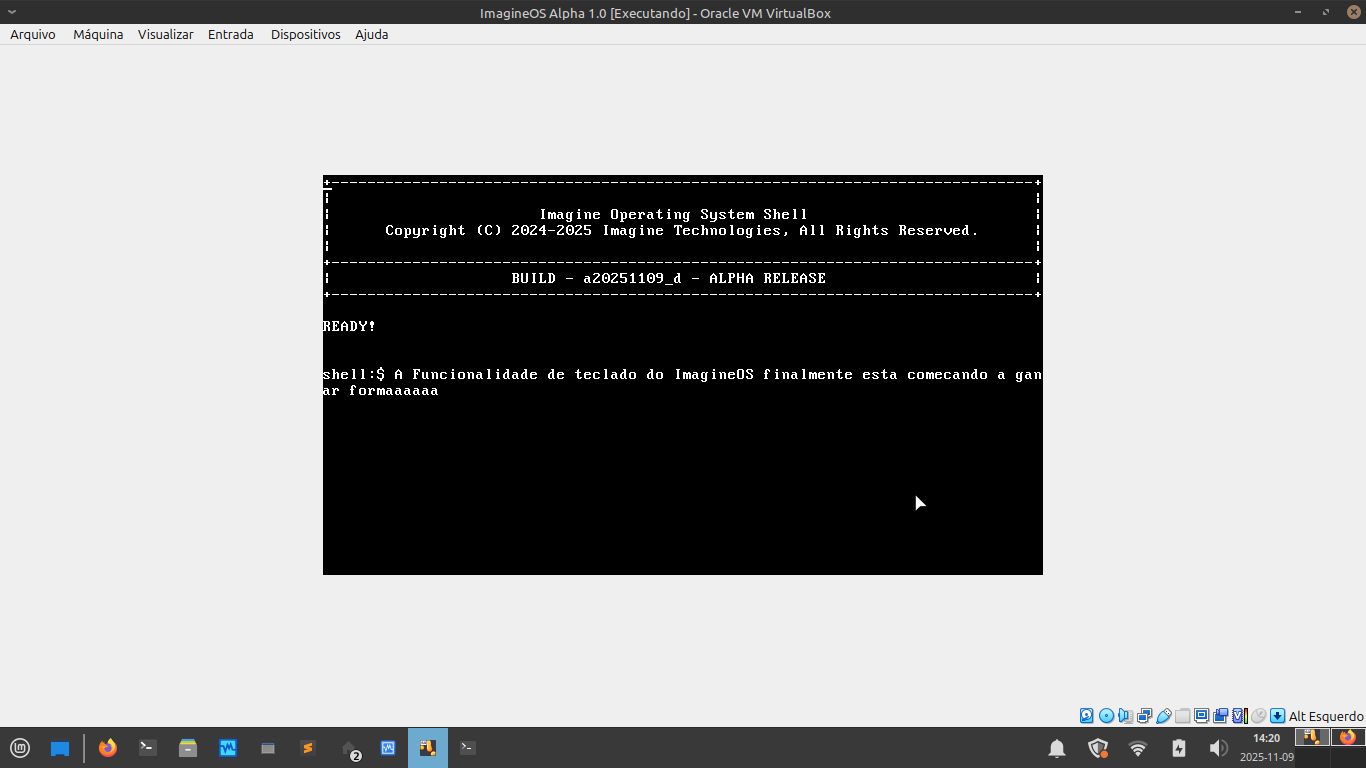Expand the Visualizar menu
Image resolution: width=1366 pixels, height=768 pixels.
tap(165, 34)
